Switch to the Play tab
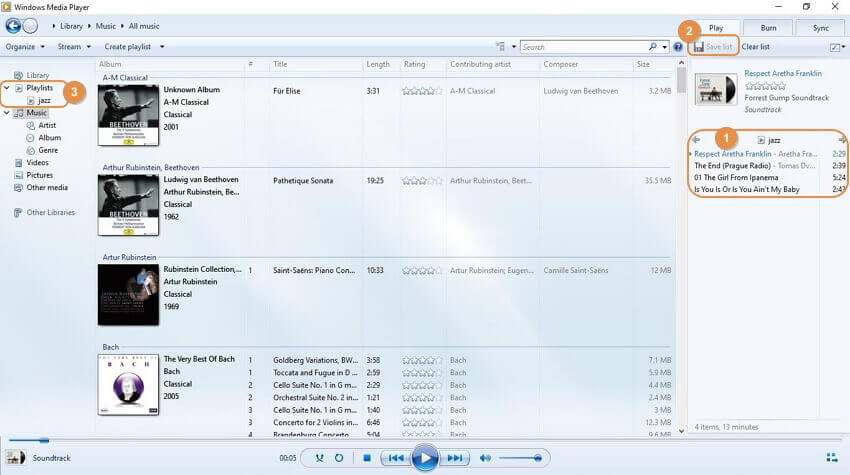 click(x=716, y=28)
